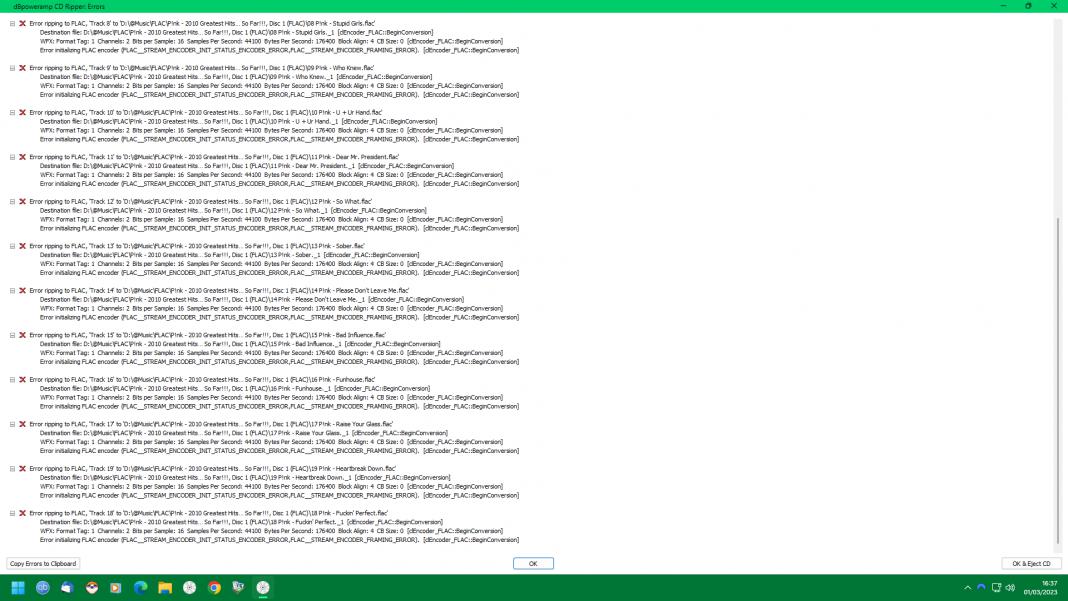Viewport: 1068px width, 601px height.
Task: Click the red X error icon for Track 8
Action: [22, 23]
